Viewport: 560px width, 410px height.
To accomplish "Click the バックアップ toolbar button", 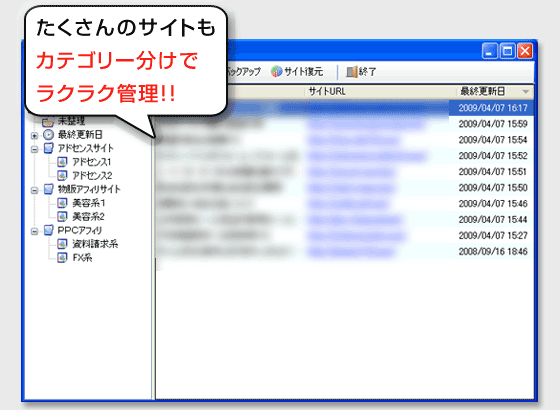I will [244, 71].
